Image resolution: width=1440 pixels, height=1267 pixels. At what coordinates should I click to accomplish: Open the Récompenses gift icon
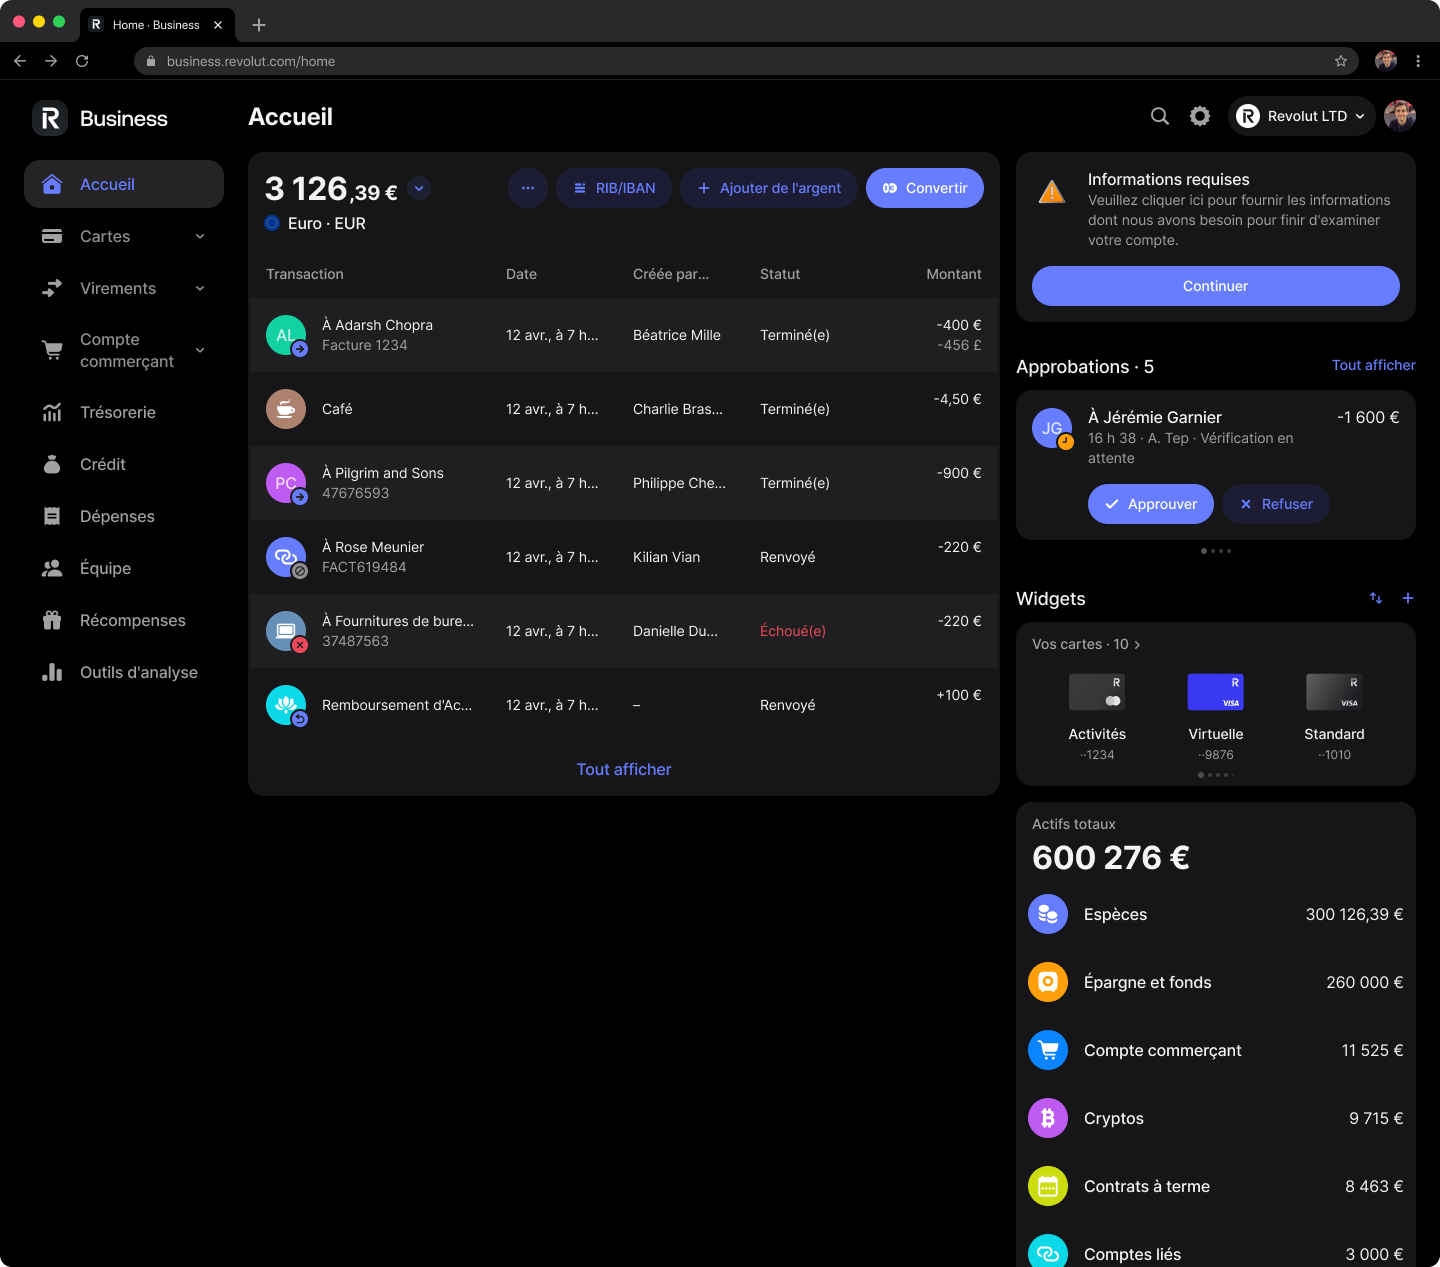pos(51,620)
